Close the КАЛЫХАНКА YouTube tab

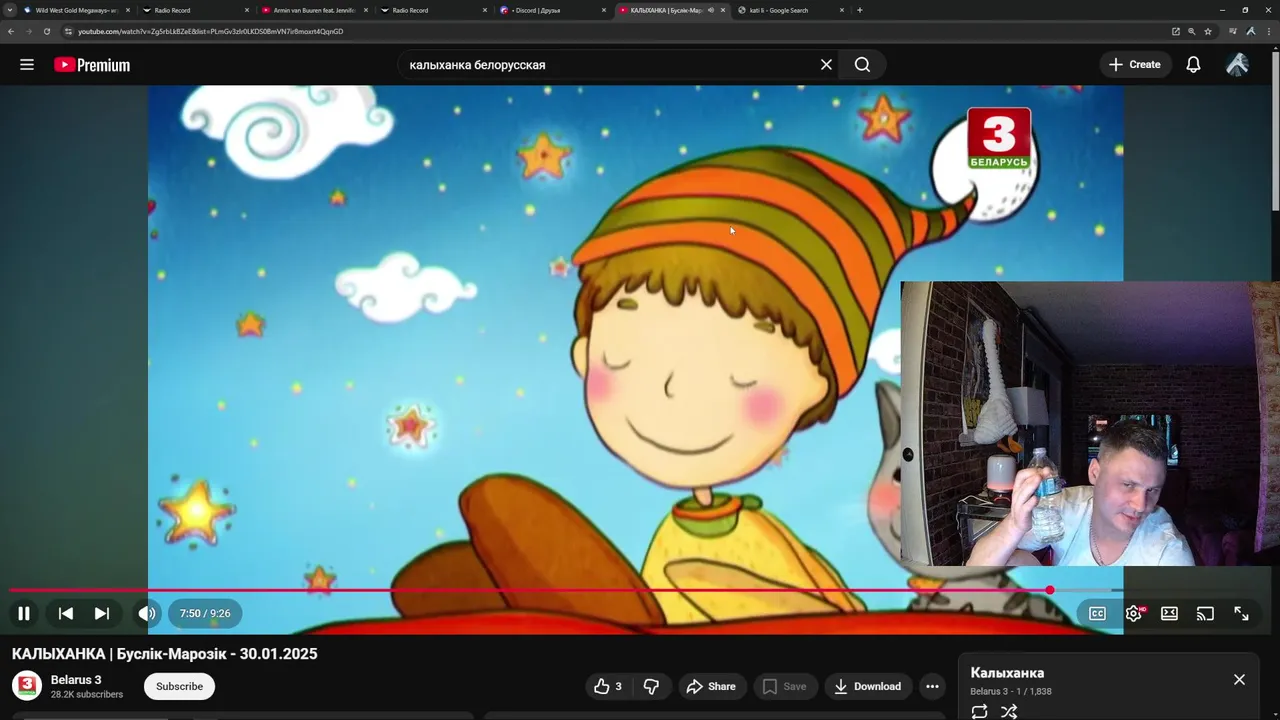click(x=723, y=10)
